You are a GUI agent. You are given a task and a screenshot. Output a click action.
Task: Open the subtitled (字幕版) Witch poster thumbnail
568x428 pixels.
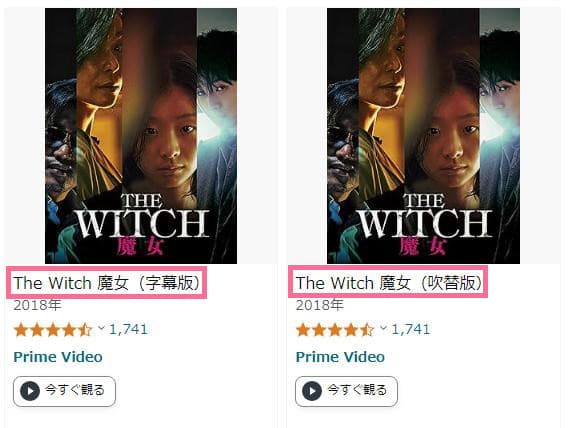point(141,136)
